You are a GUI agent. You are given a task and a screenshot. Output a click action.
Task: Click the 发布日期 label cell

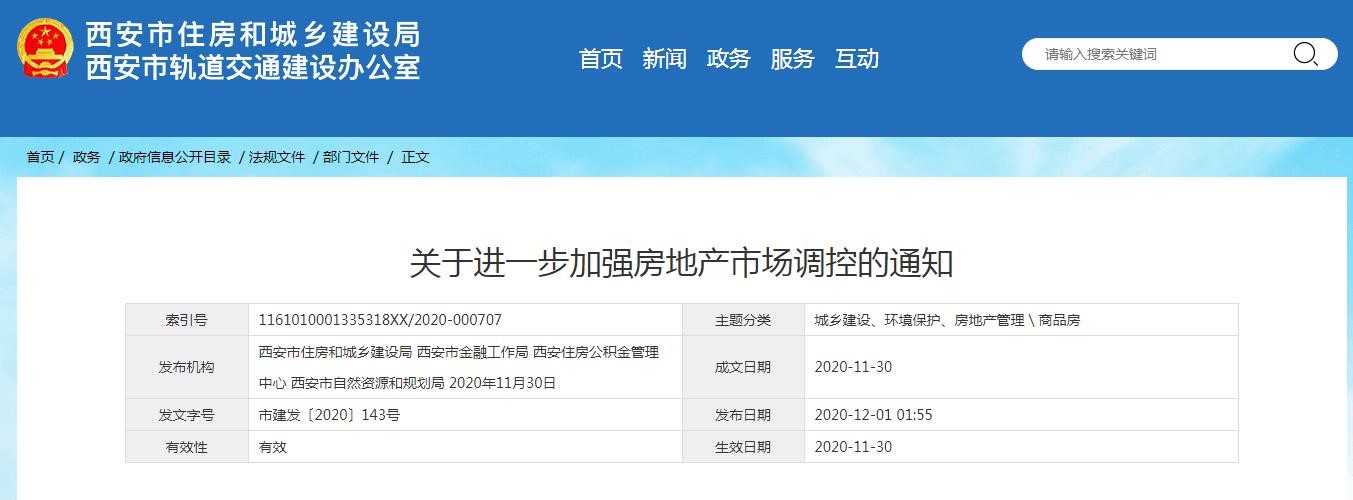(x=743, y=415)
